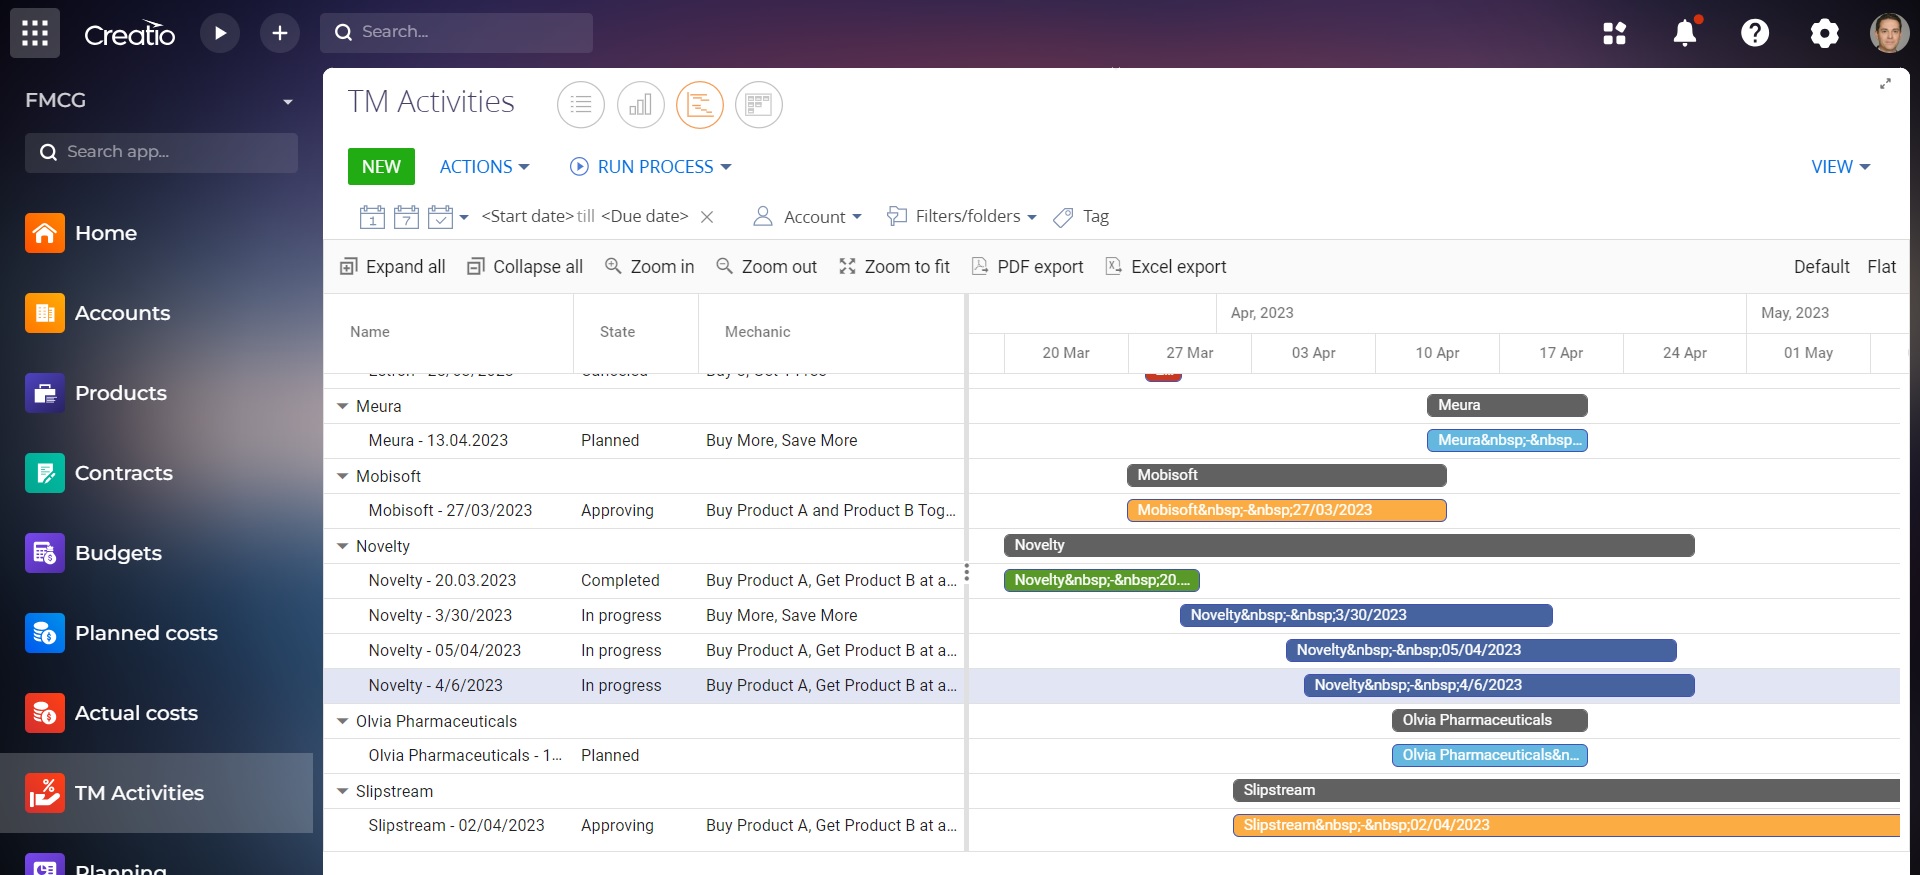Image resolution: width=1920 pixels, height=875 pixels.
Task: Open TM Activities section in sidebar
Action: [x=156, y=793]
